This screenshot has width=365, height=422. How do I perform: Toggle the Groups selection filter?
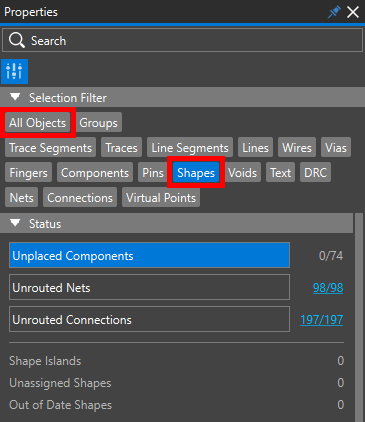point(99,123)
